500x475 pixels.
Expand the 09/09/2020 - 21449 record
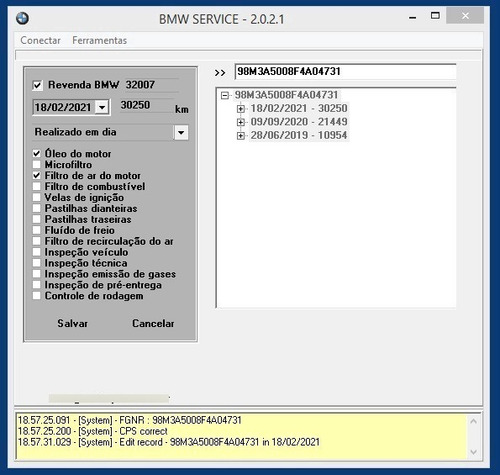241,122
